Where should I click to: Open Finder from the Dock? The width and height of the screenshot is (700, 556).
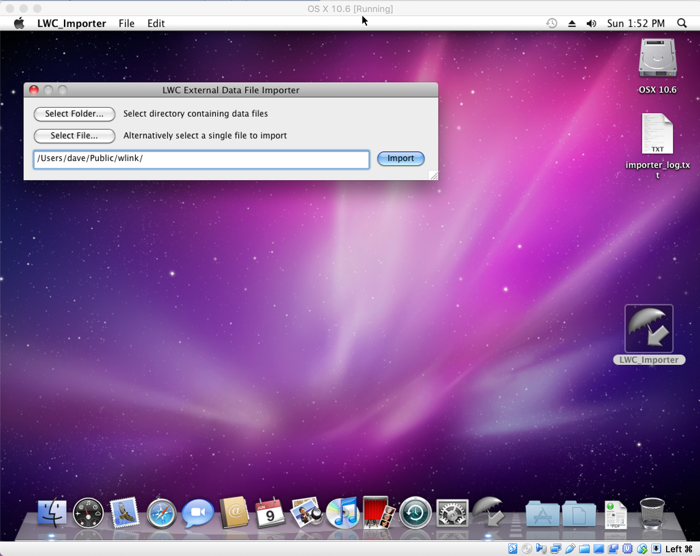(x=52, y=513)
